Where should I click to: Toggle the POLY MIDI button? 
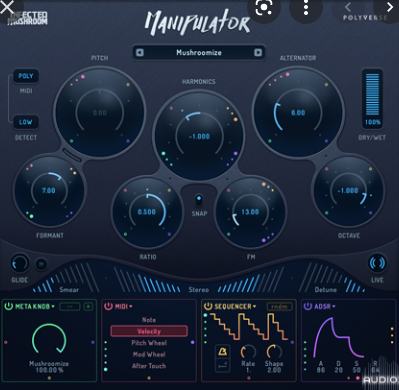point(26,76)
